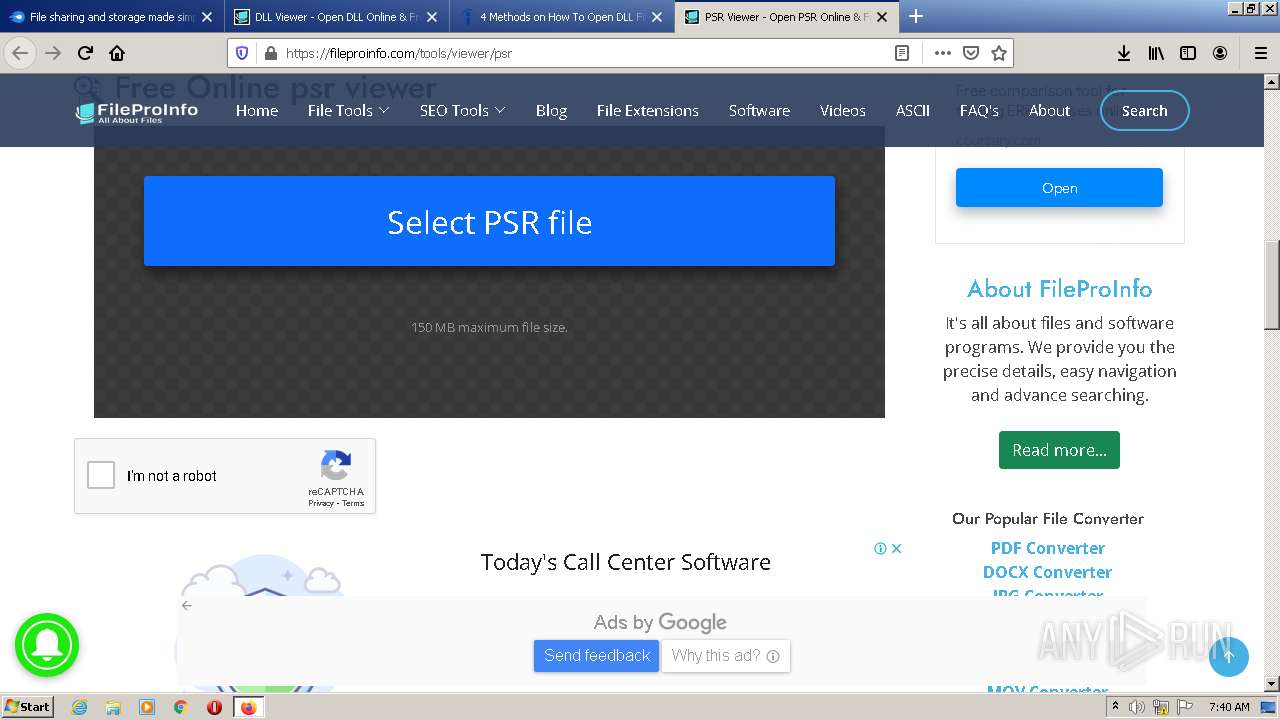
Task: Click the green Read more button
Action: point(1059,450)
